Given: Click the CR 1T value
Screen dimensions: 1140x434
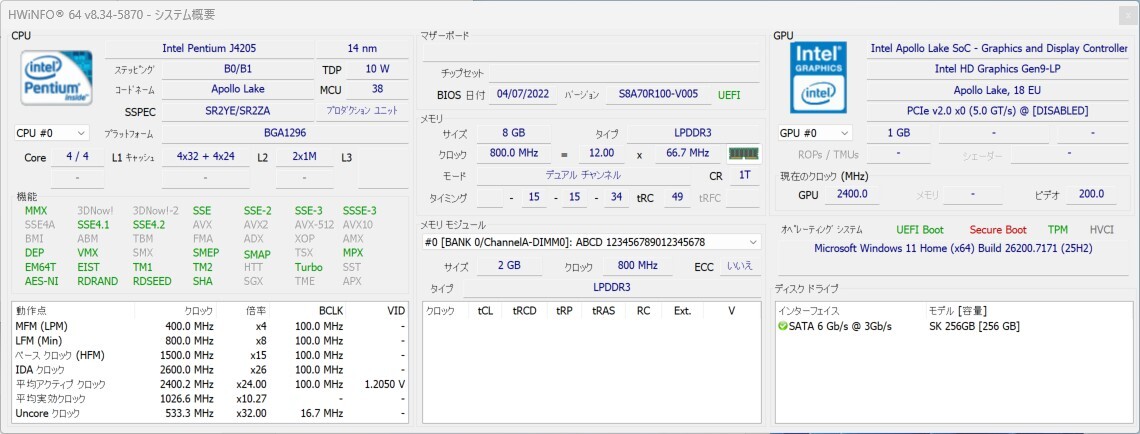Looking at the screenshot, I should tap(744, 175).
